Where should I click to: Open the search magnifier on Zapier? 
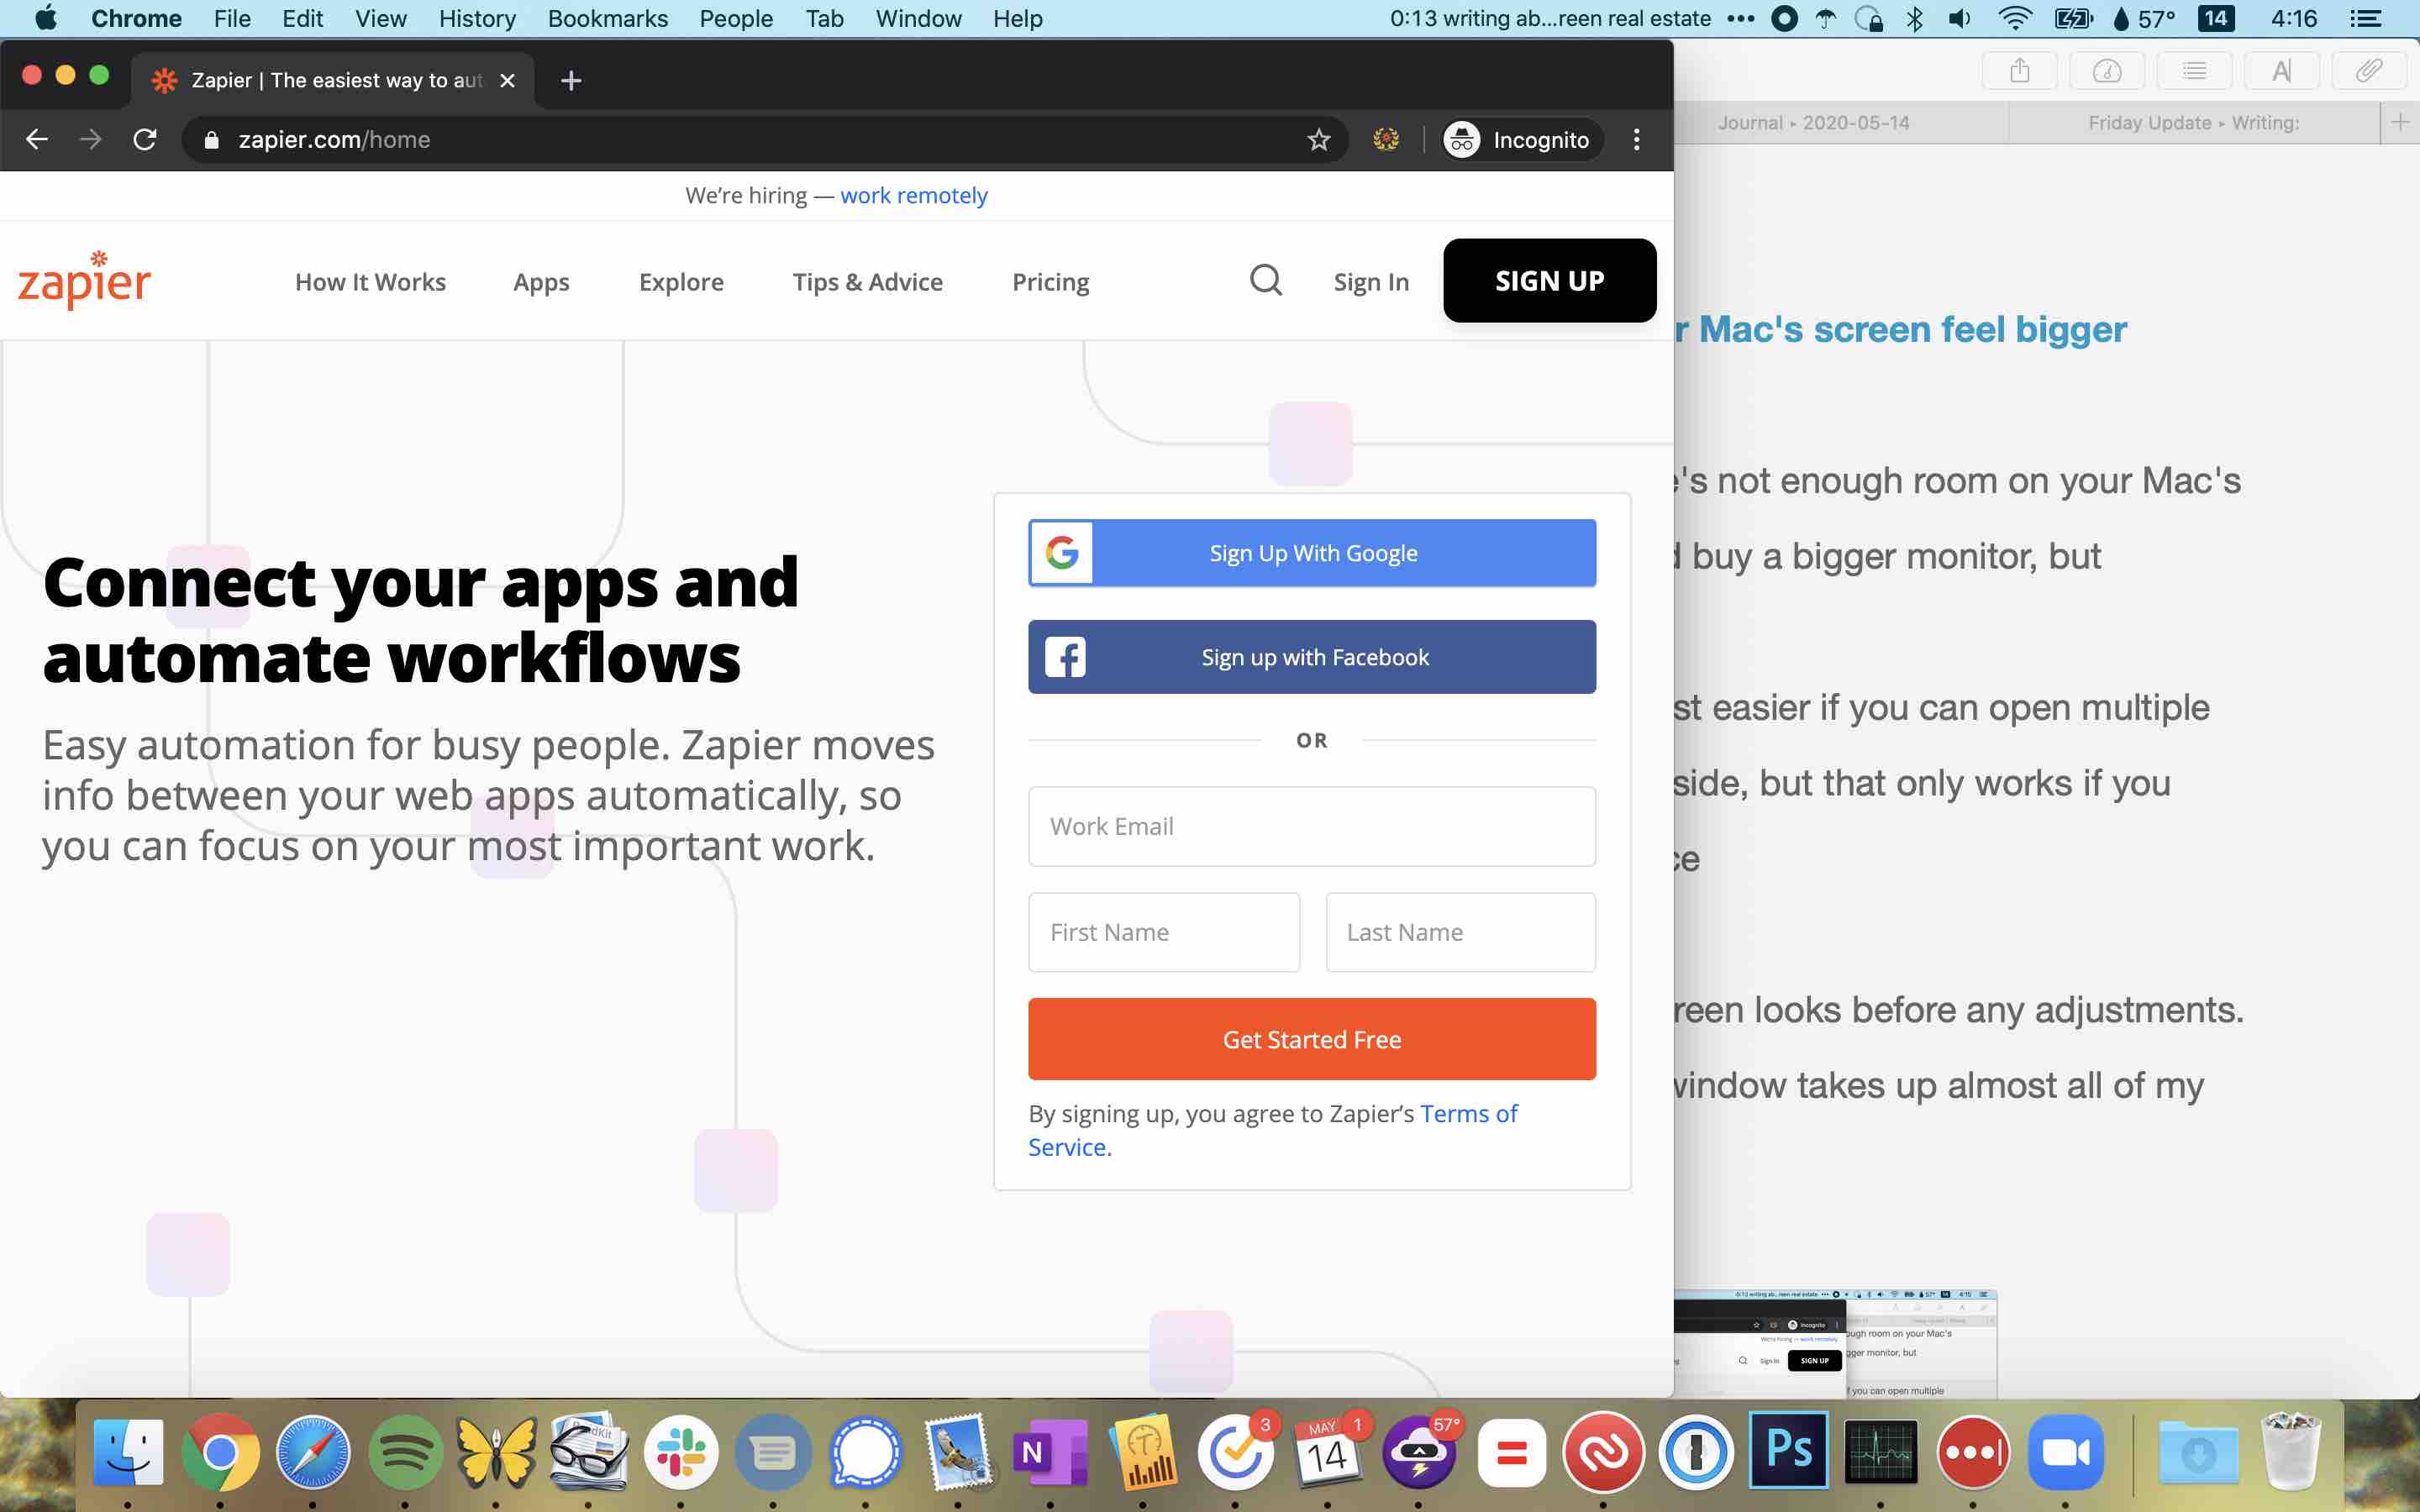(1266, 281)
